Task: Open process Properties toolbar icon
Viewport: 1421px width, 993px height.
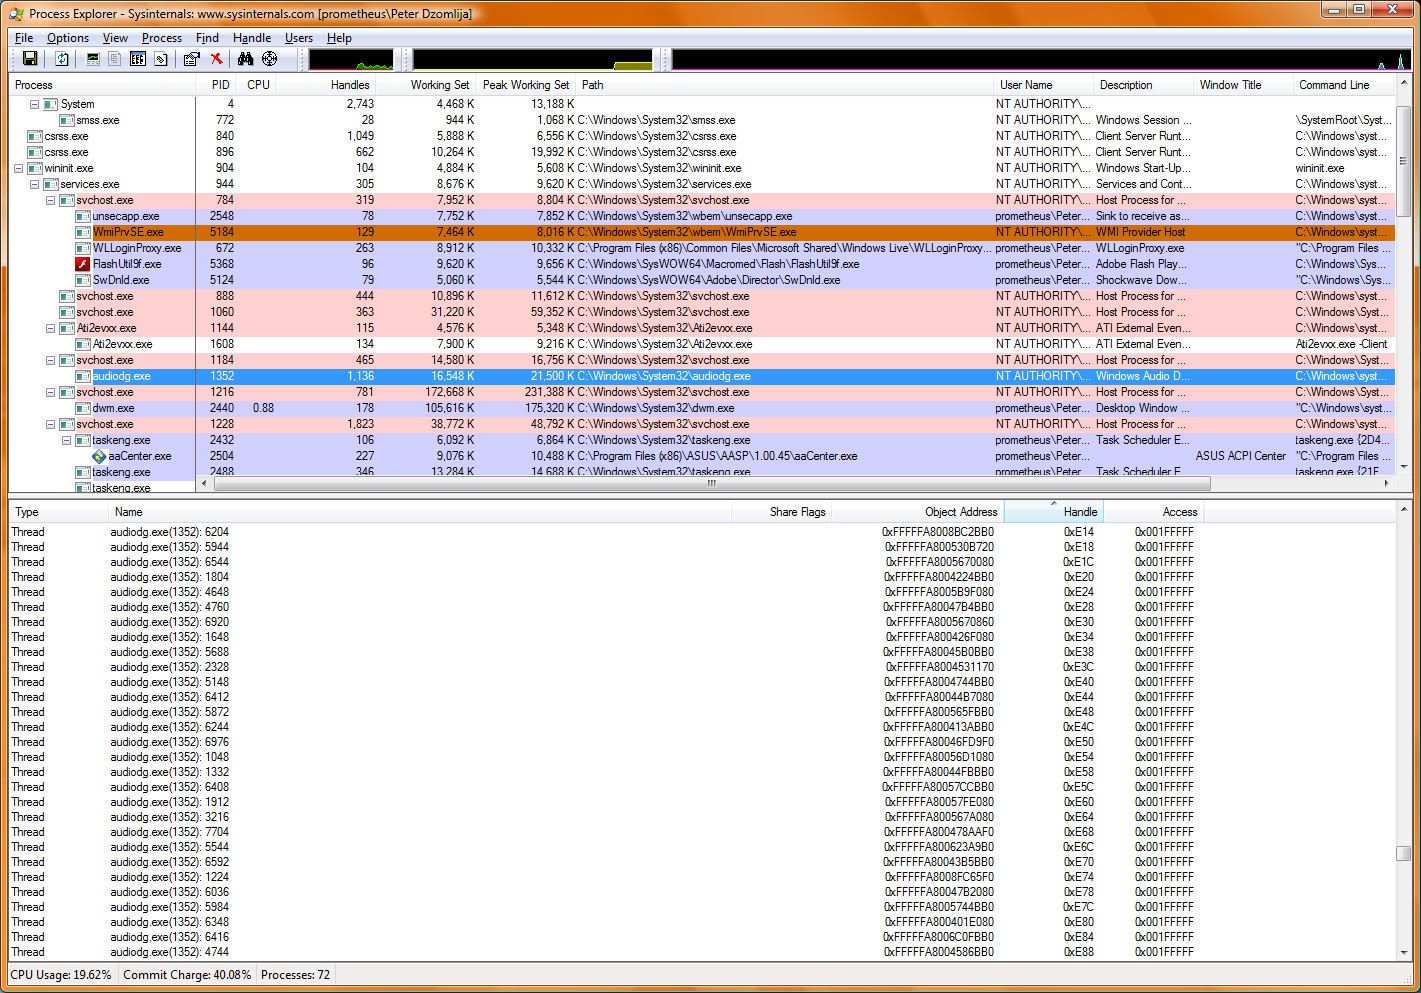Action: tap(191, 59)
